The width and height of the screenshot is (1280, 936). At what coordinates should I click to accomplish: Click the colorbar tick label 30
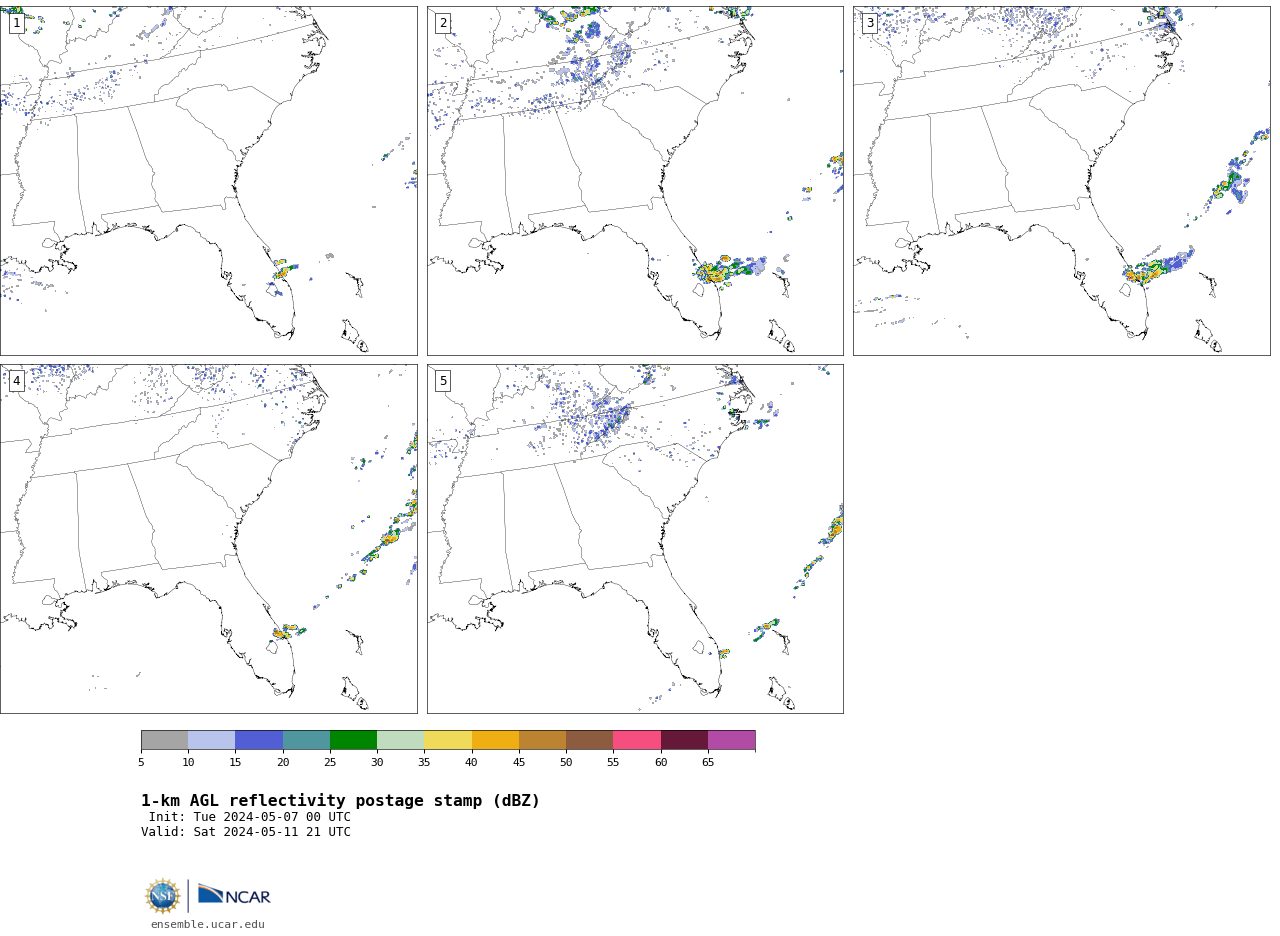(377, 763)
